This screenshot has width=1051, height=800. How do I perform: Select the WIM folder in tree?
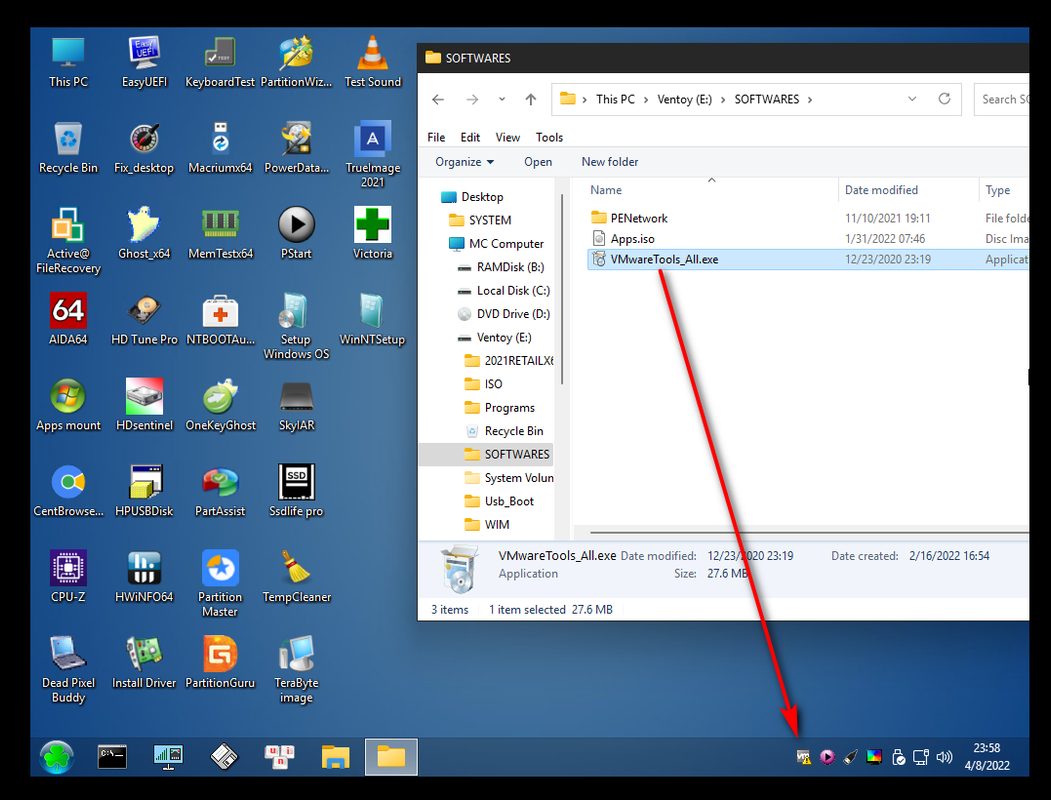pyautogui.click(x=497, y=525)
